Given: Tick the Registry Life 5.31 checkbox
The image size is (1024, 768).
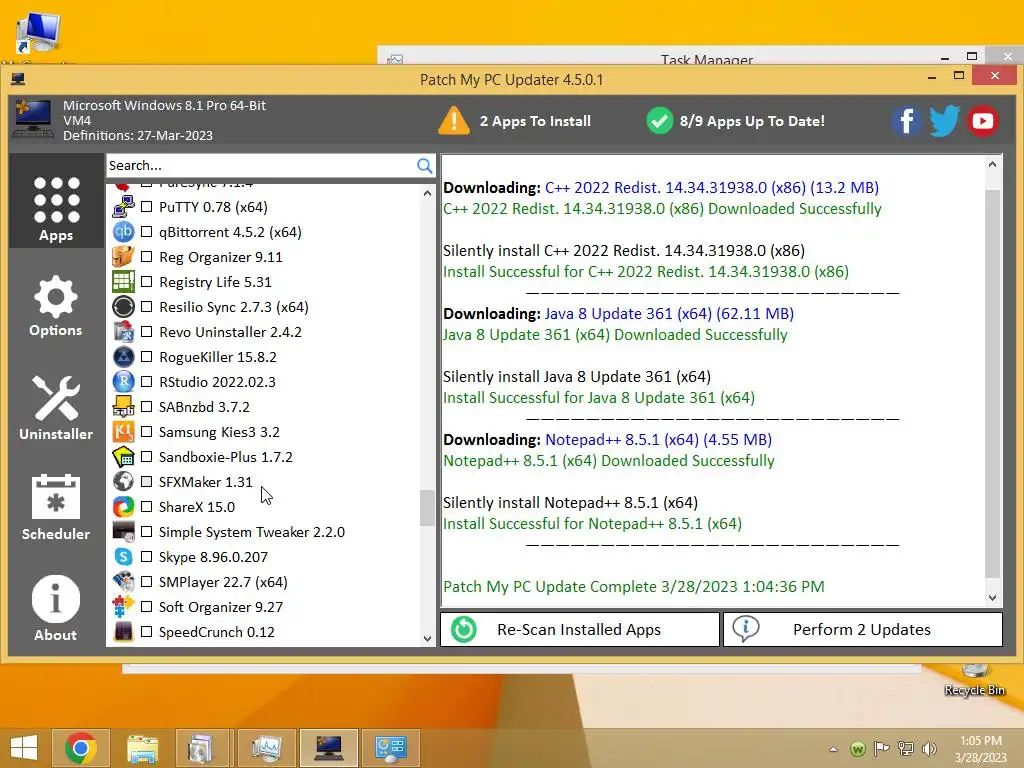Looking at the screenshot, I should [x=147, y=282].
